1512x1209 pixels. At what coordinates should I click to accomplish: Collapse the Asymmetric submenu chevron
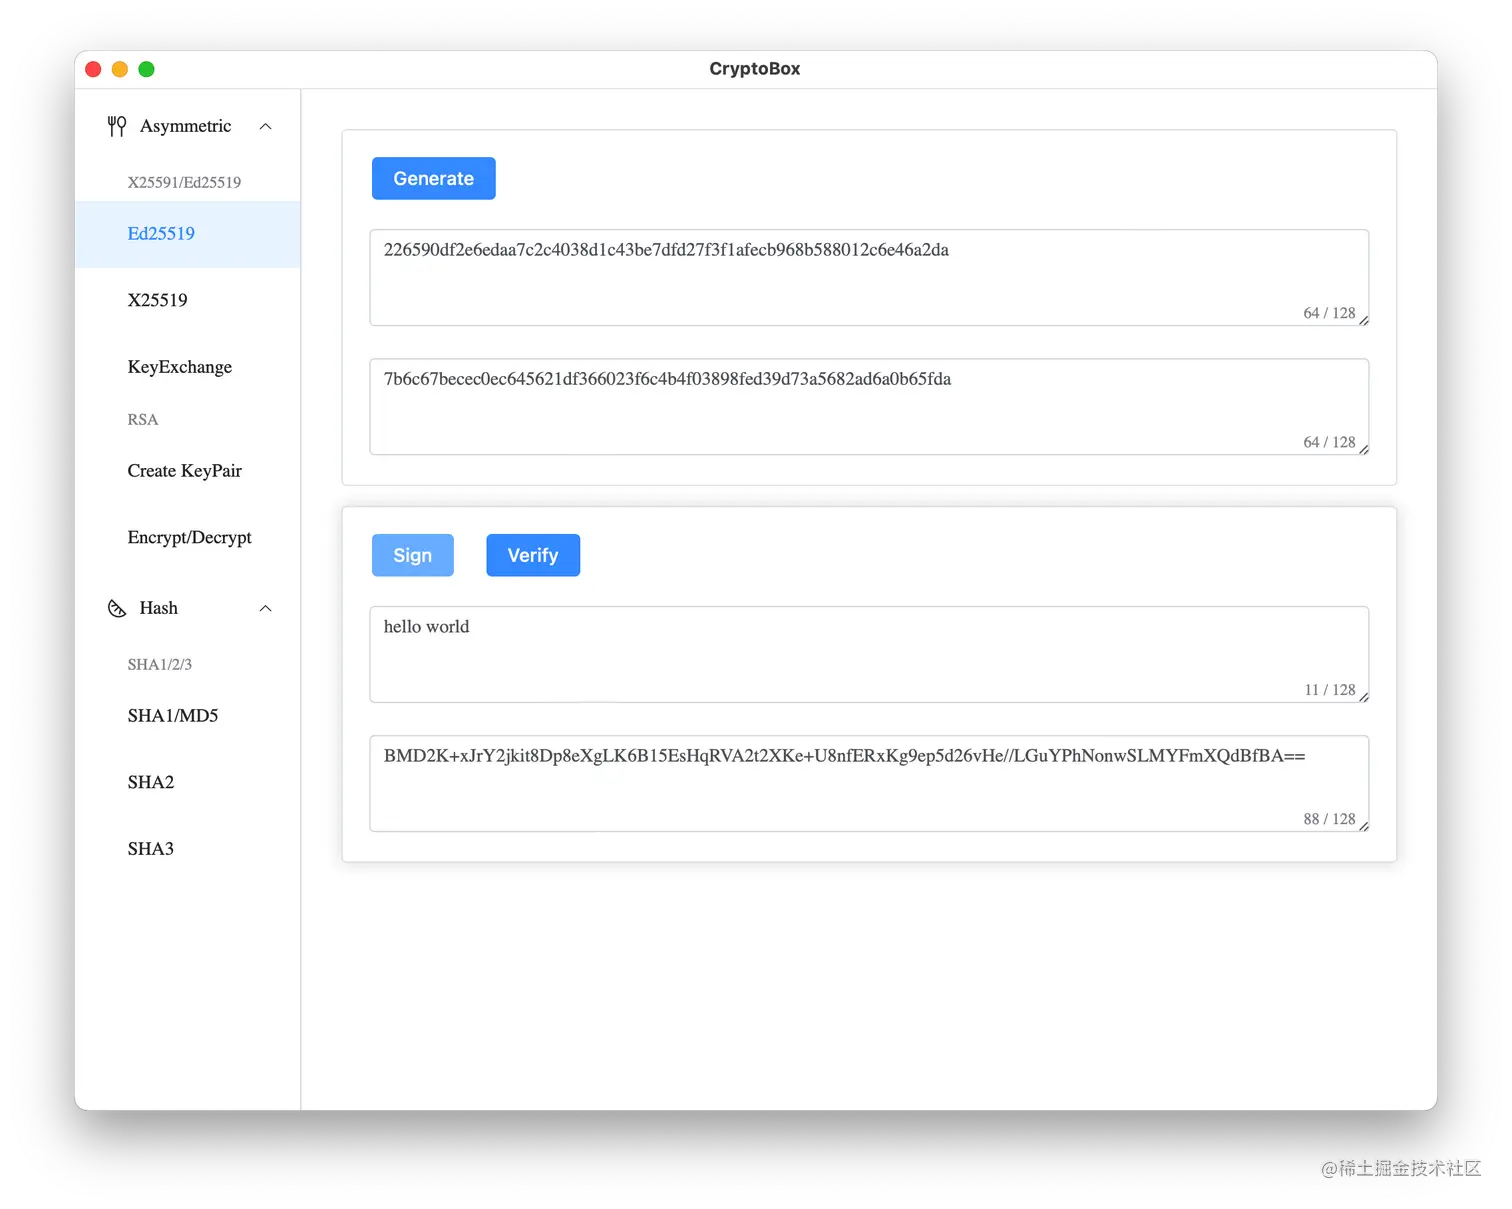266,126
